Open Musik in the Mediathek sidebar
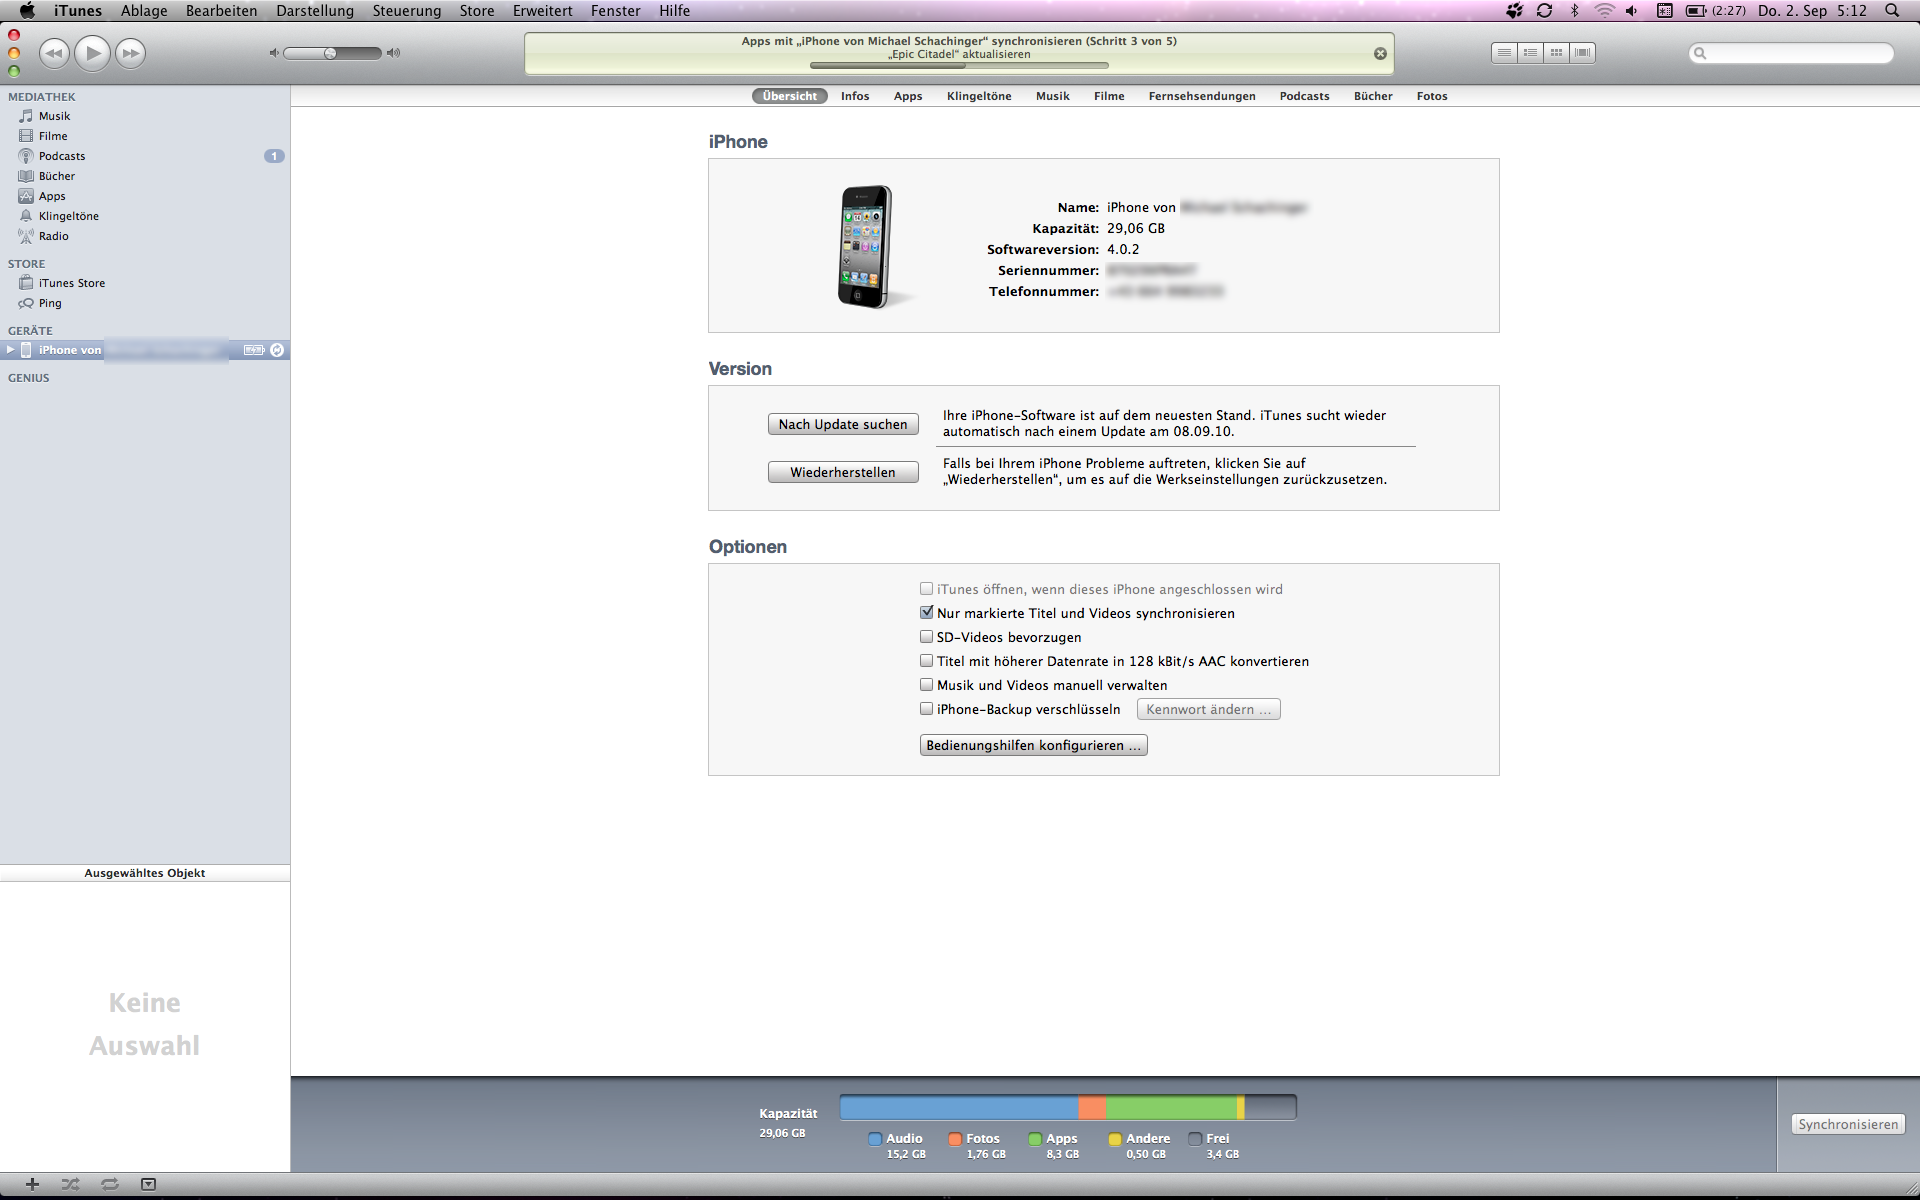 tap(145, 116)
